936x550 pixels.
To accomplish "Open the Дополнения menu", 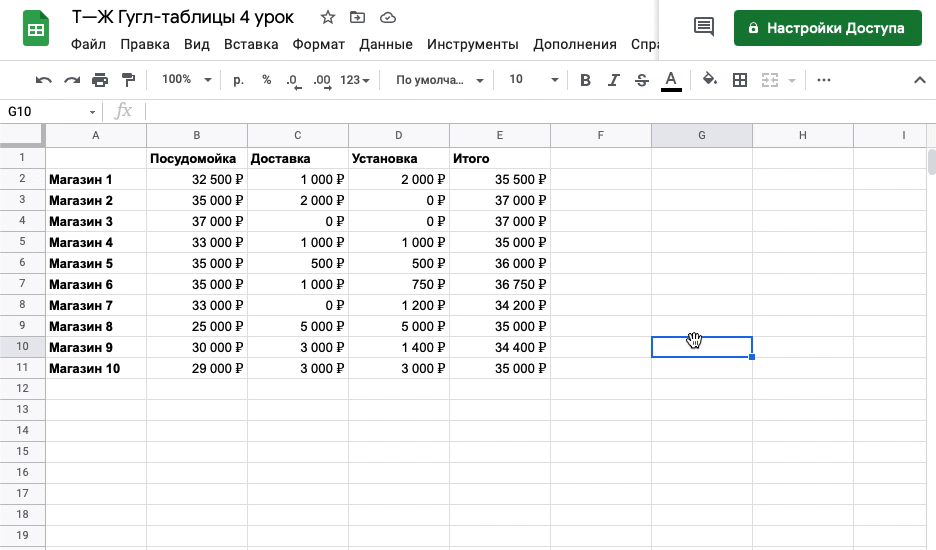I will tap(575, 44).
